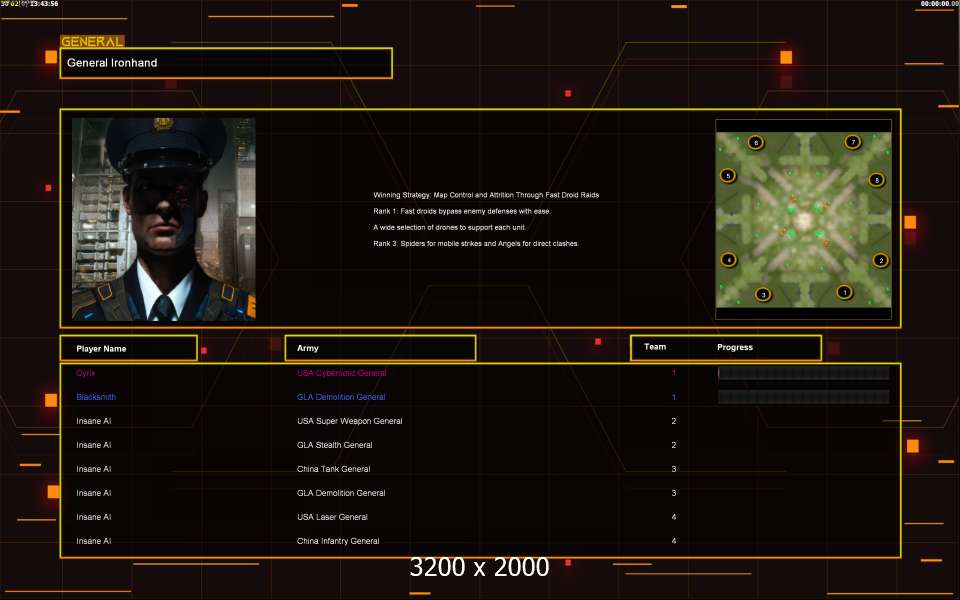Image resolution: width=960 pixels, height=600 pixels.
Task: Click the Team column header
Action: (x=655, y=347)
